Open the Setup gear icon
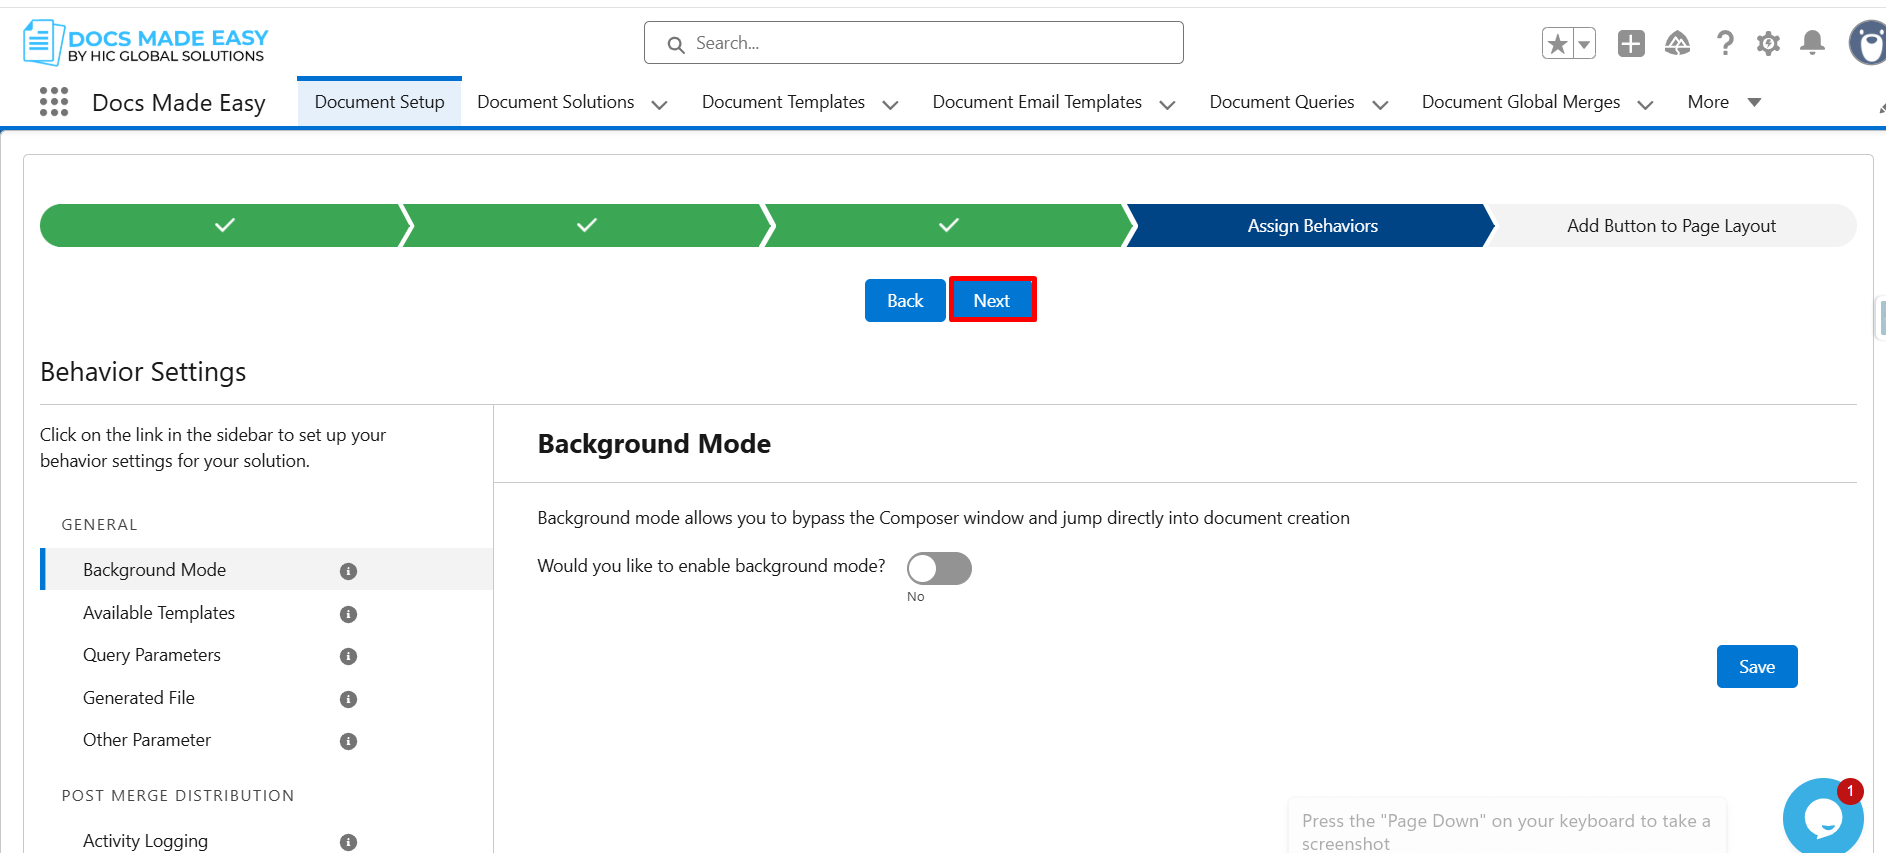The width and height of the screenshot is (1886, 853). point(1768,44)
